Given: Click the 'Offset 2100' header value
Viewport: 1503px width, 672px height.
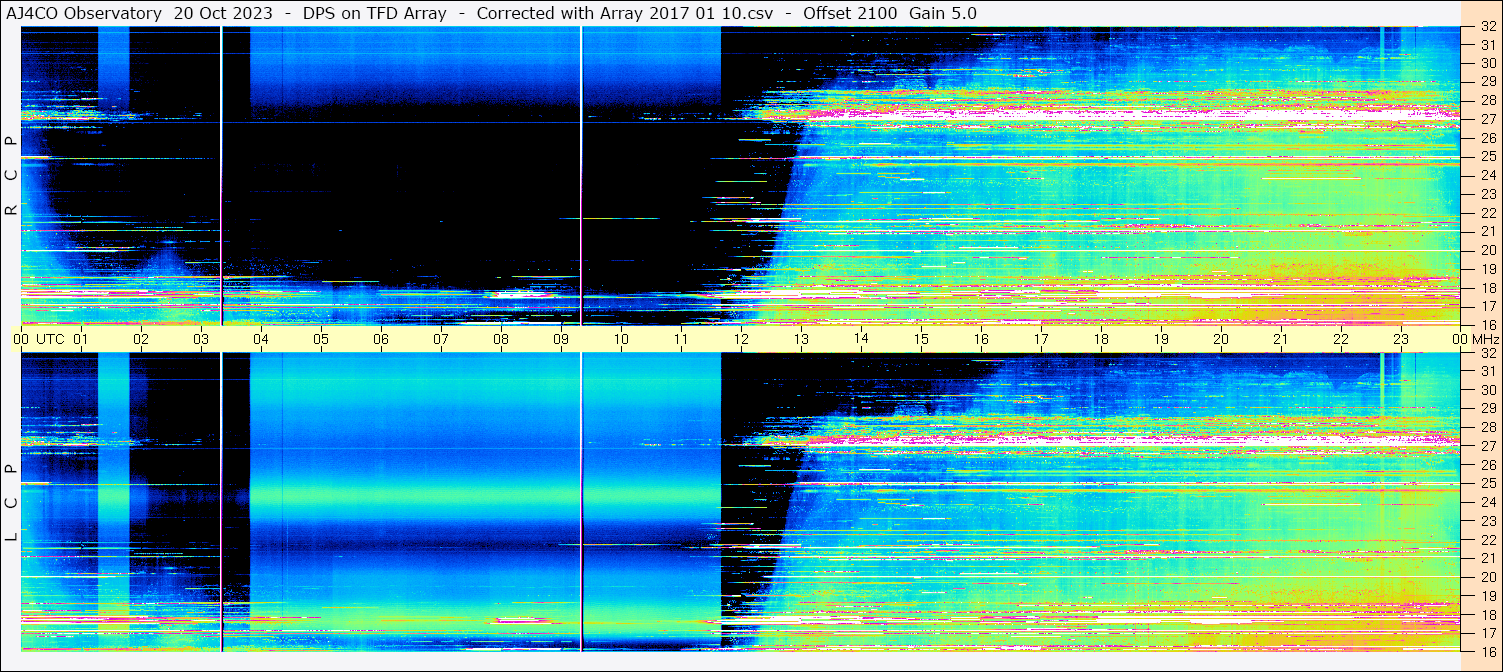Looking at the screenshot, I should (850, 13).
